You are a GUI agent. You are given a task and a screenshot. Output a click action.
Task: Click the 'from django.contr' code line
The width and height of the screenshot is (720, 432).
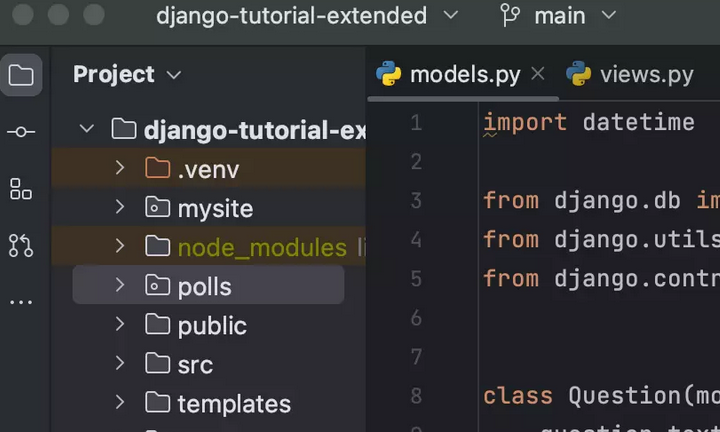coord(601,279)
